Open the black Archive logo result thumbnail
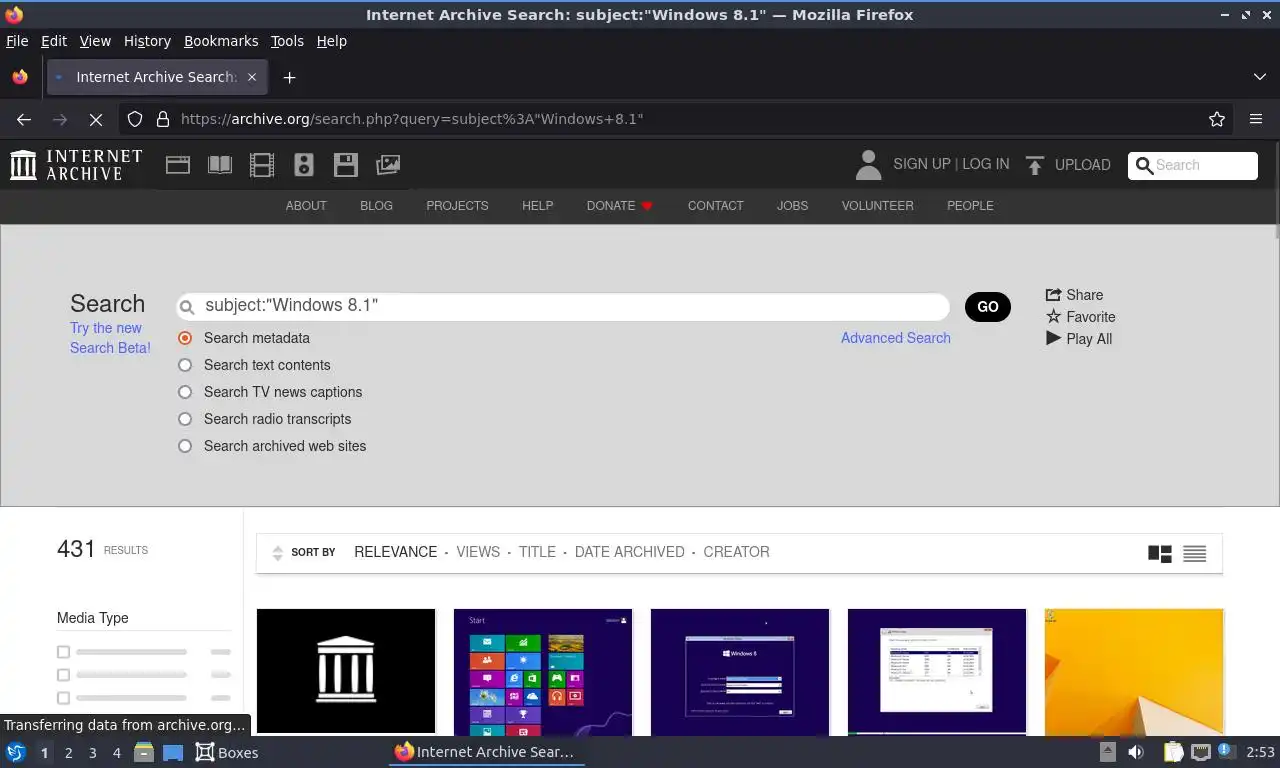Image resolution: width=1280 pixels, height=768 pixels. pyautogui.click(x=346, y=671)
